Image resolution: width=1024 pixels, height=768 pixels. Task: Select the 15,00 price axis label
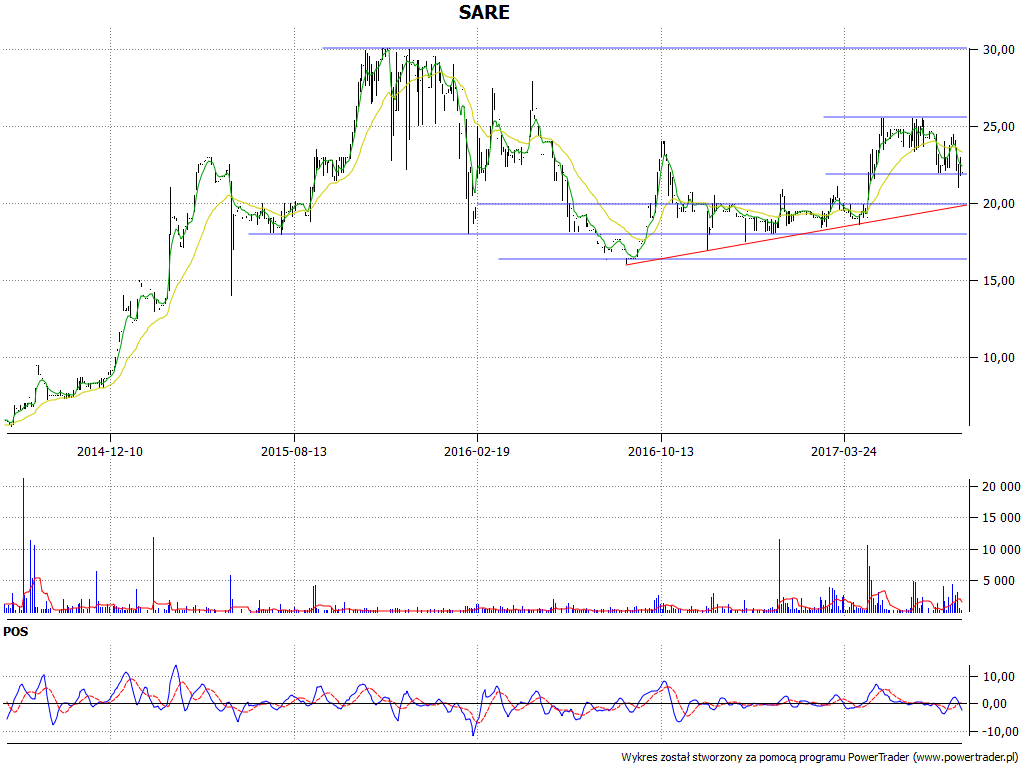[x=999, y=281]
